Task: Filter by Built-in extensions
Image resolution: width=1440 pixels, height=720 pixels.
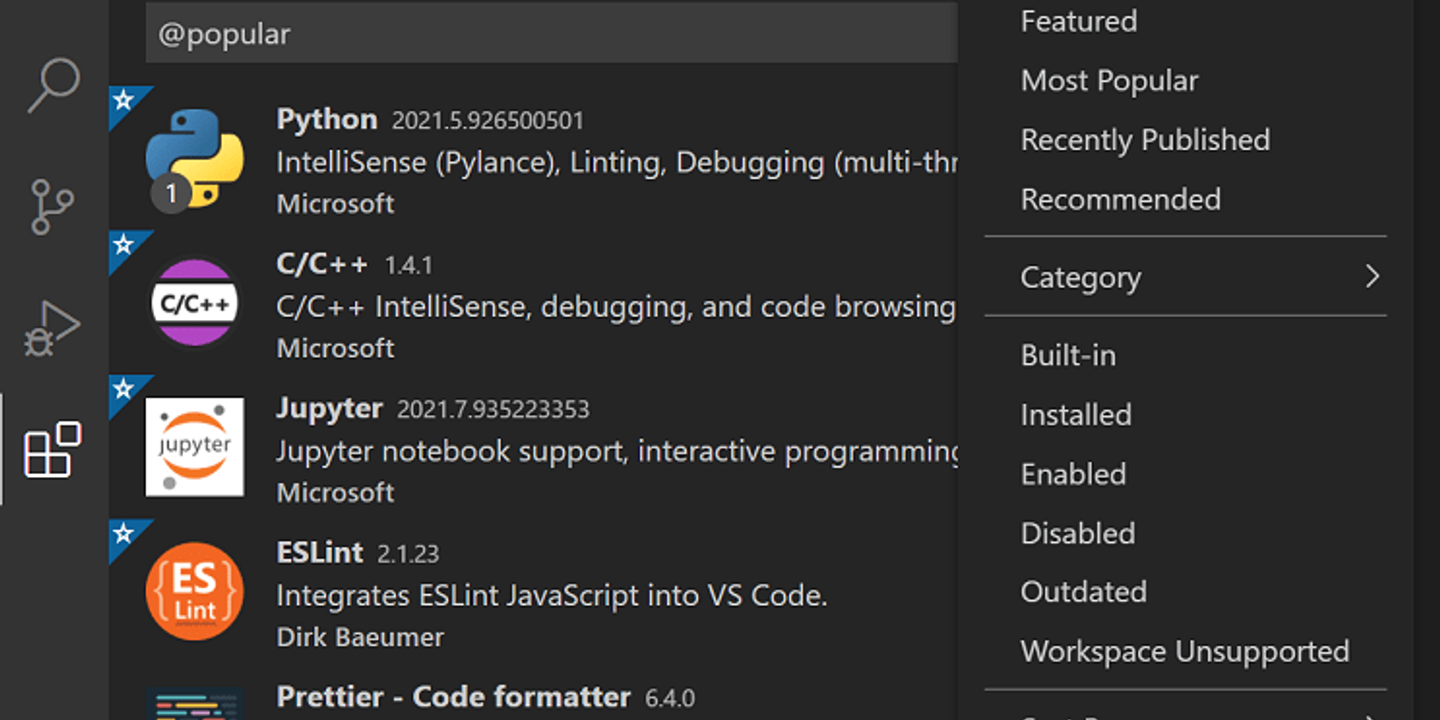Action: tap(1068, 355)
